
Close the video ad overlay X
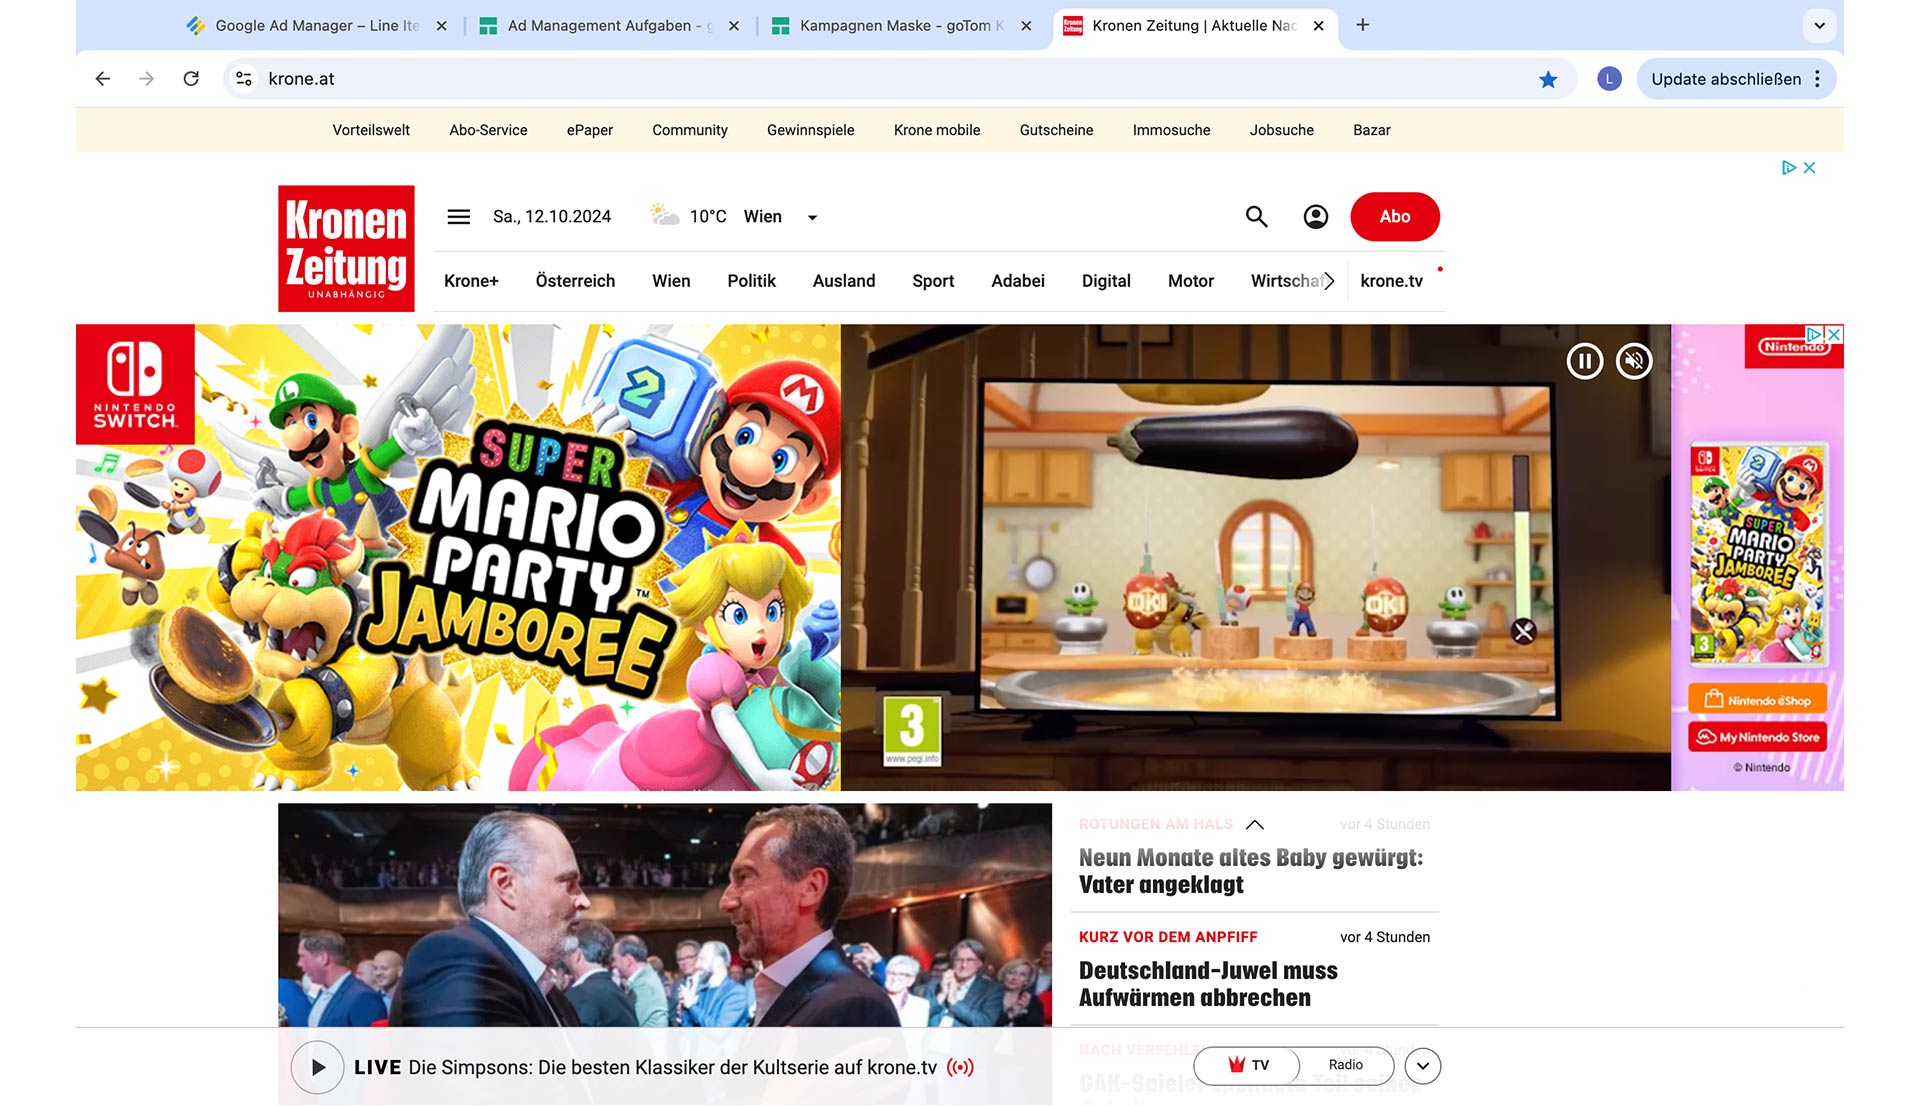(x=1523, y=631)
